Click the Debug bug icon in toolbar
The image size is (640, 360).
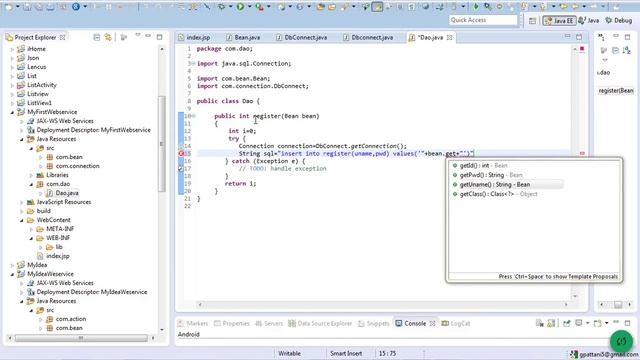[222, 7]
